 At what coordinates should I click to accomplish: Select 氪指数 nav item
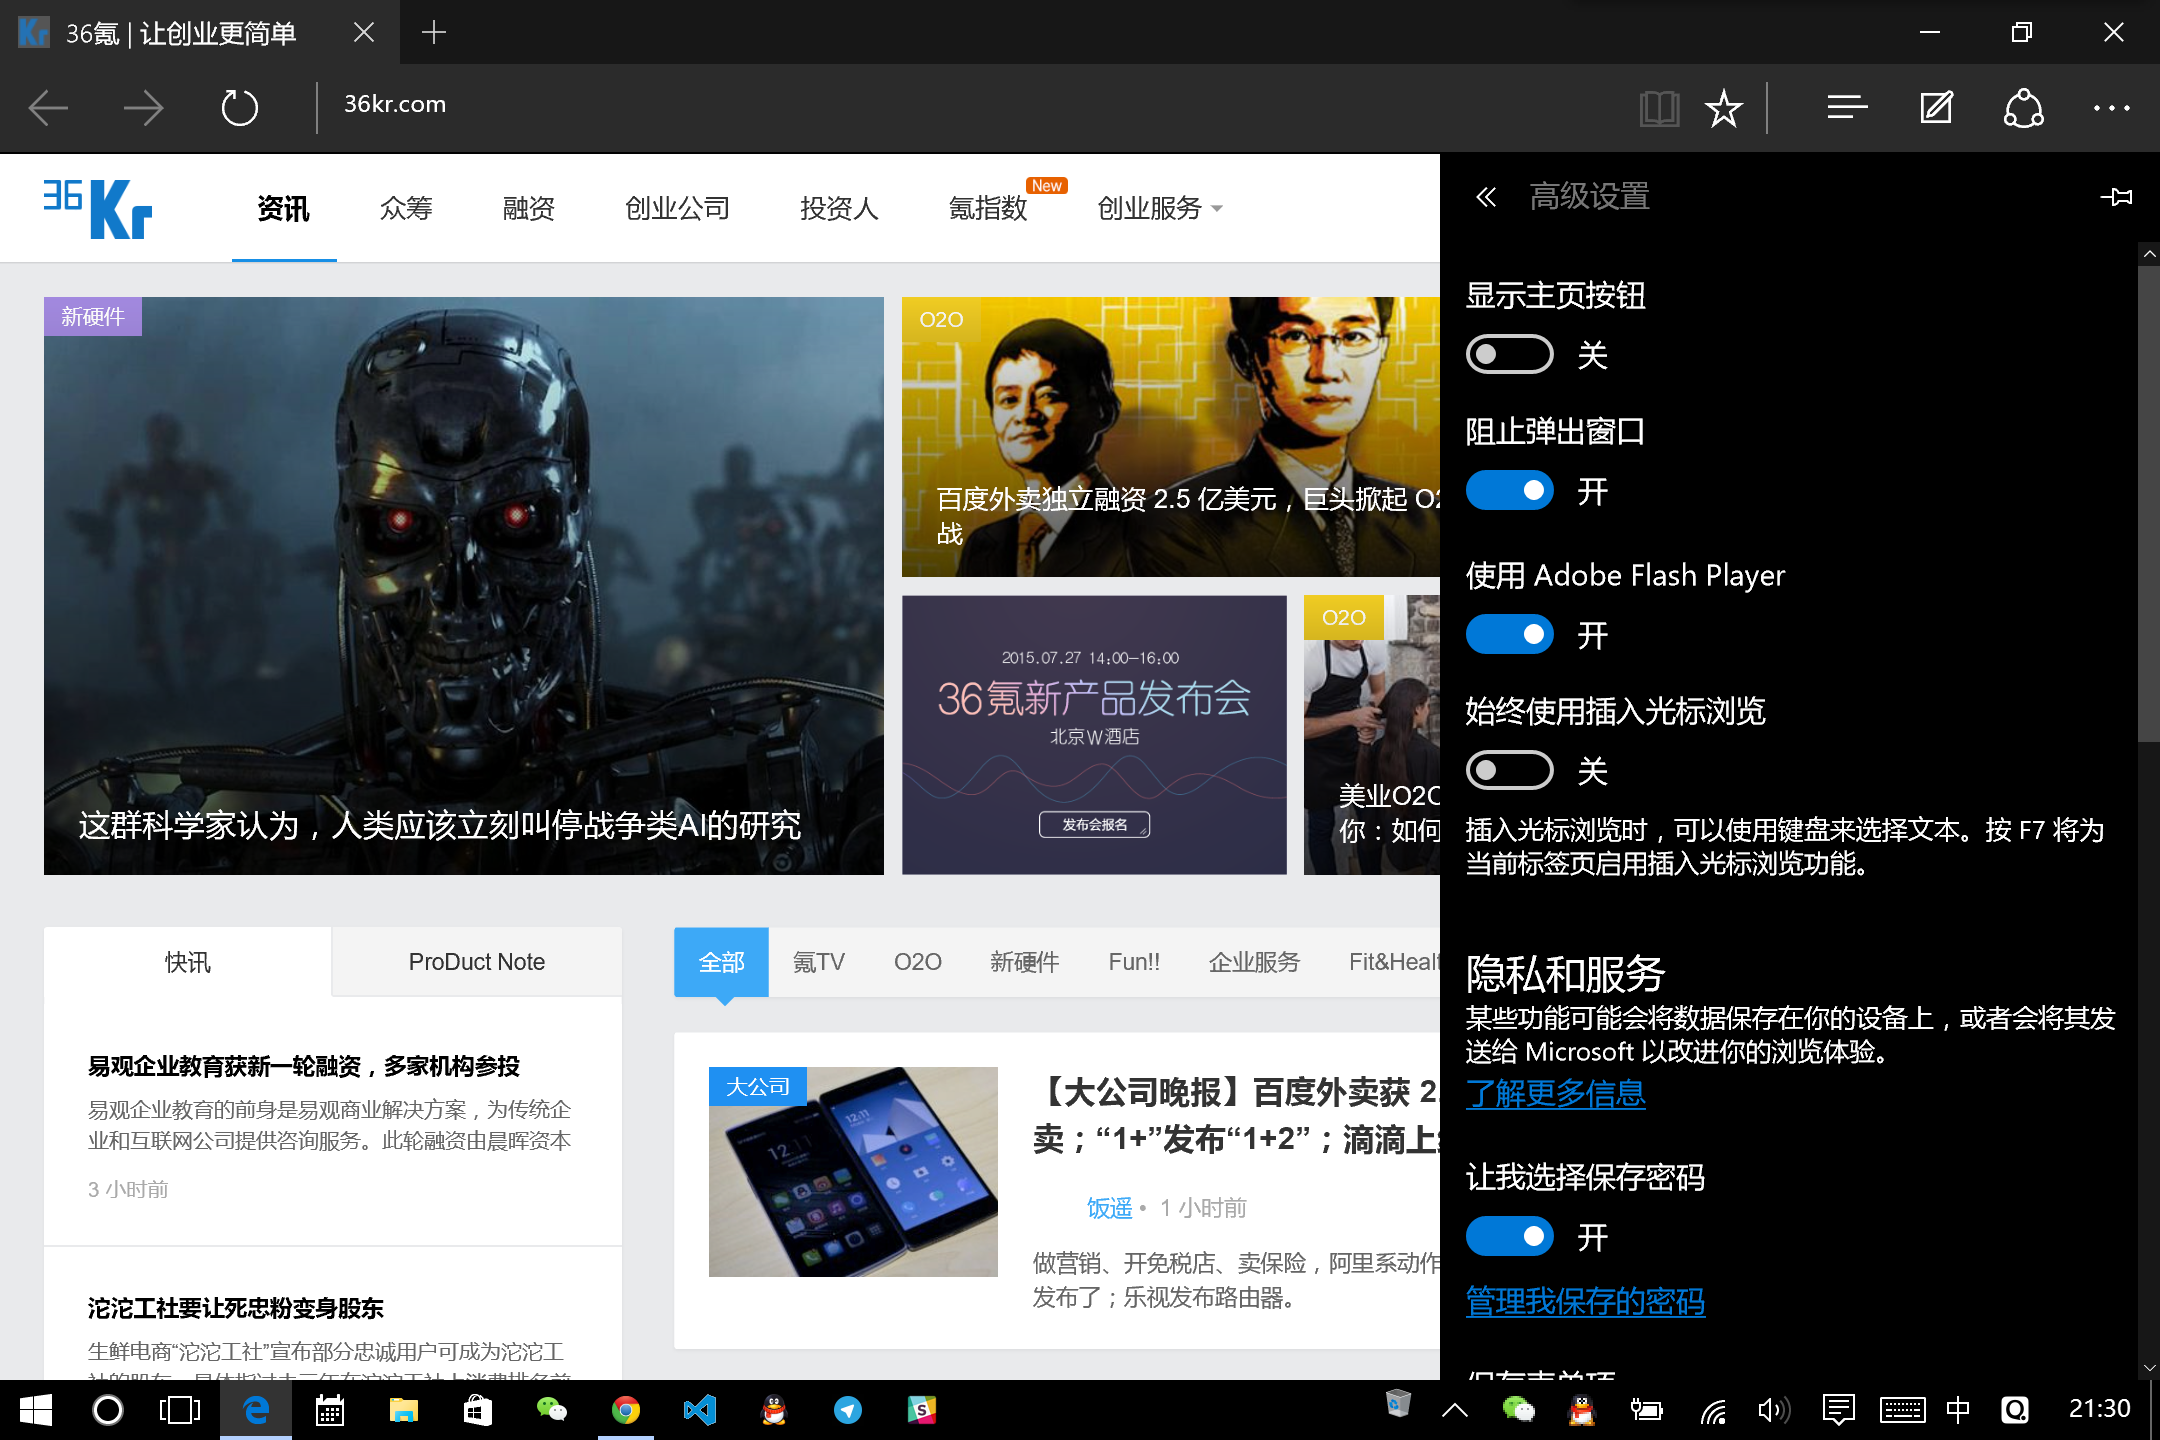[x=988, y=208]
